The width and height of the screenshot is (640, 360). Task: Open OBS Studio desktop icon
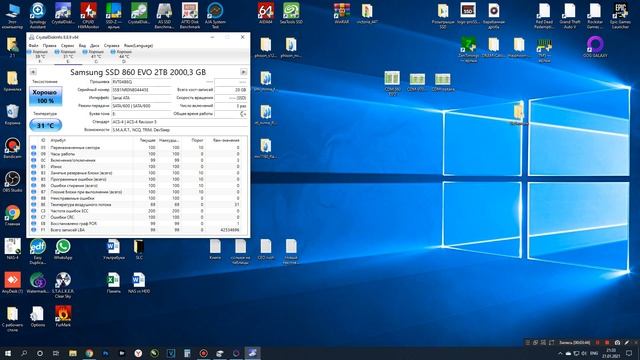pyautogui.click(x=12, y=182)
